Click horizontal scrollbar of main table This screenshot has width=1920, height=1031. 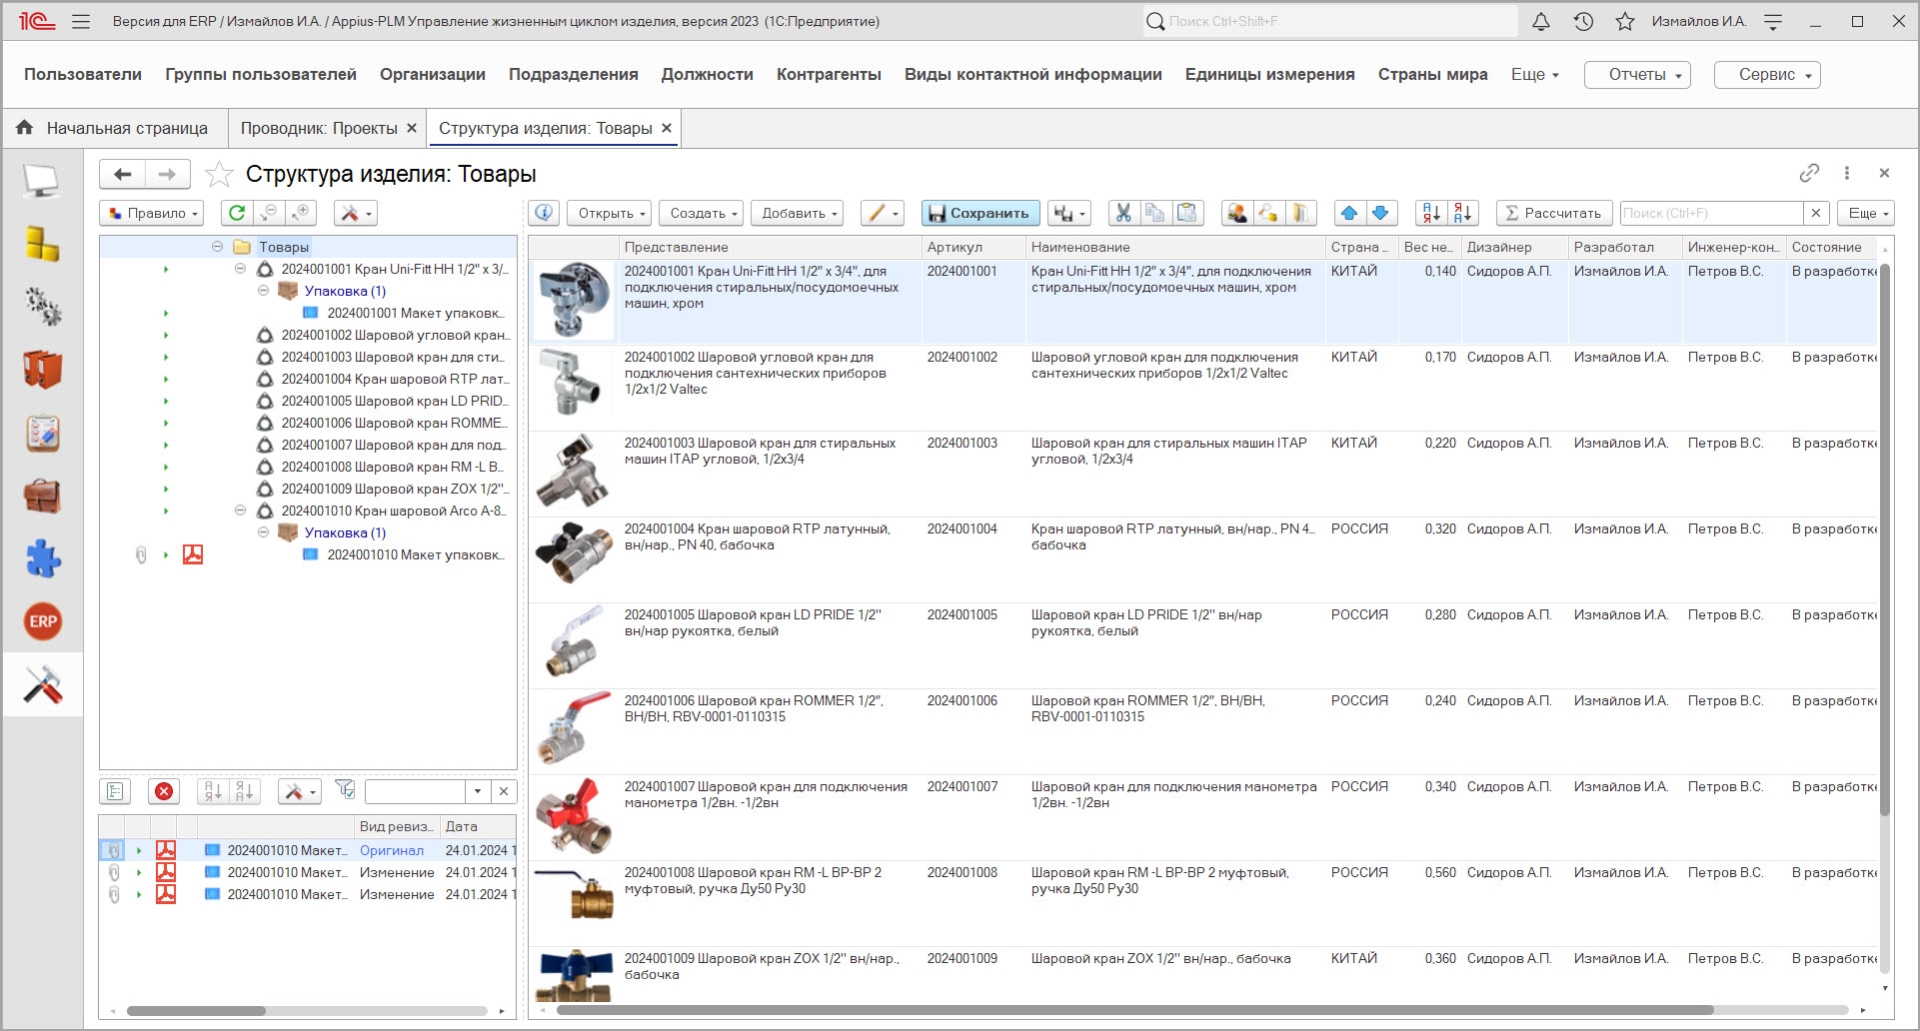[x=1135, y=1010]
